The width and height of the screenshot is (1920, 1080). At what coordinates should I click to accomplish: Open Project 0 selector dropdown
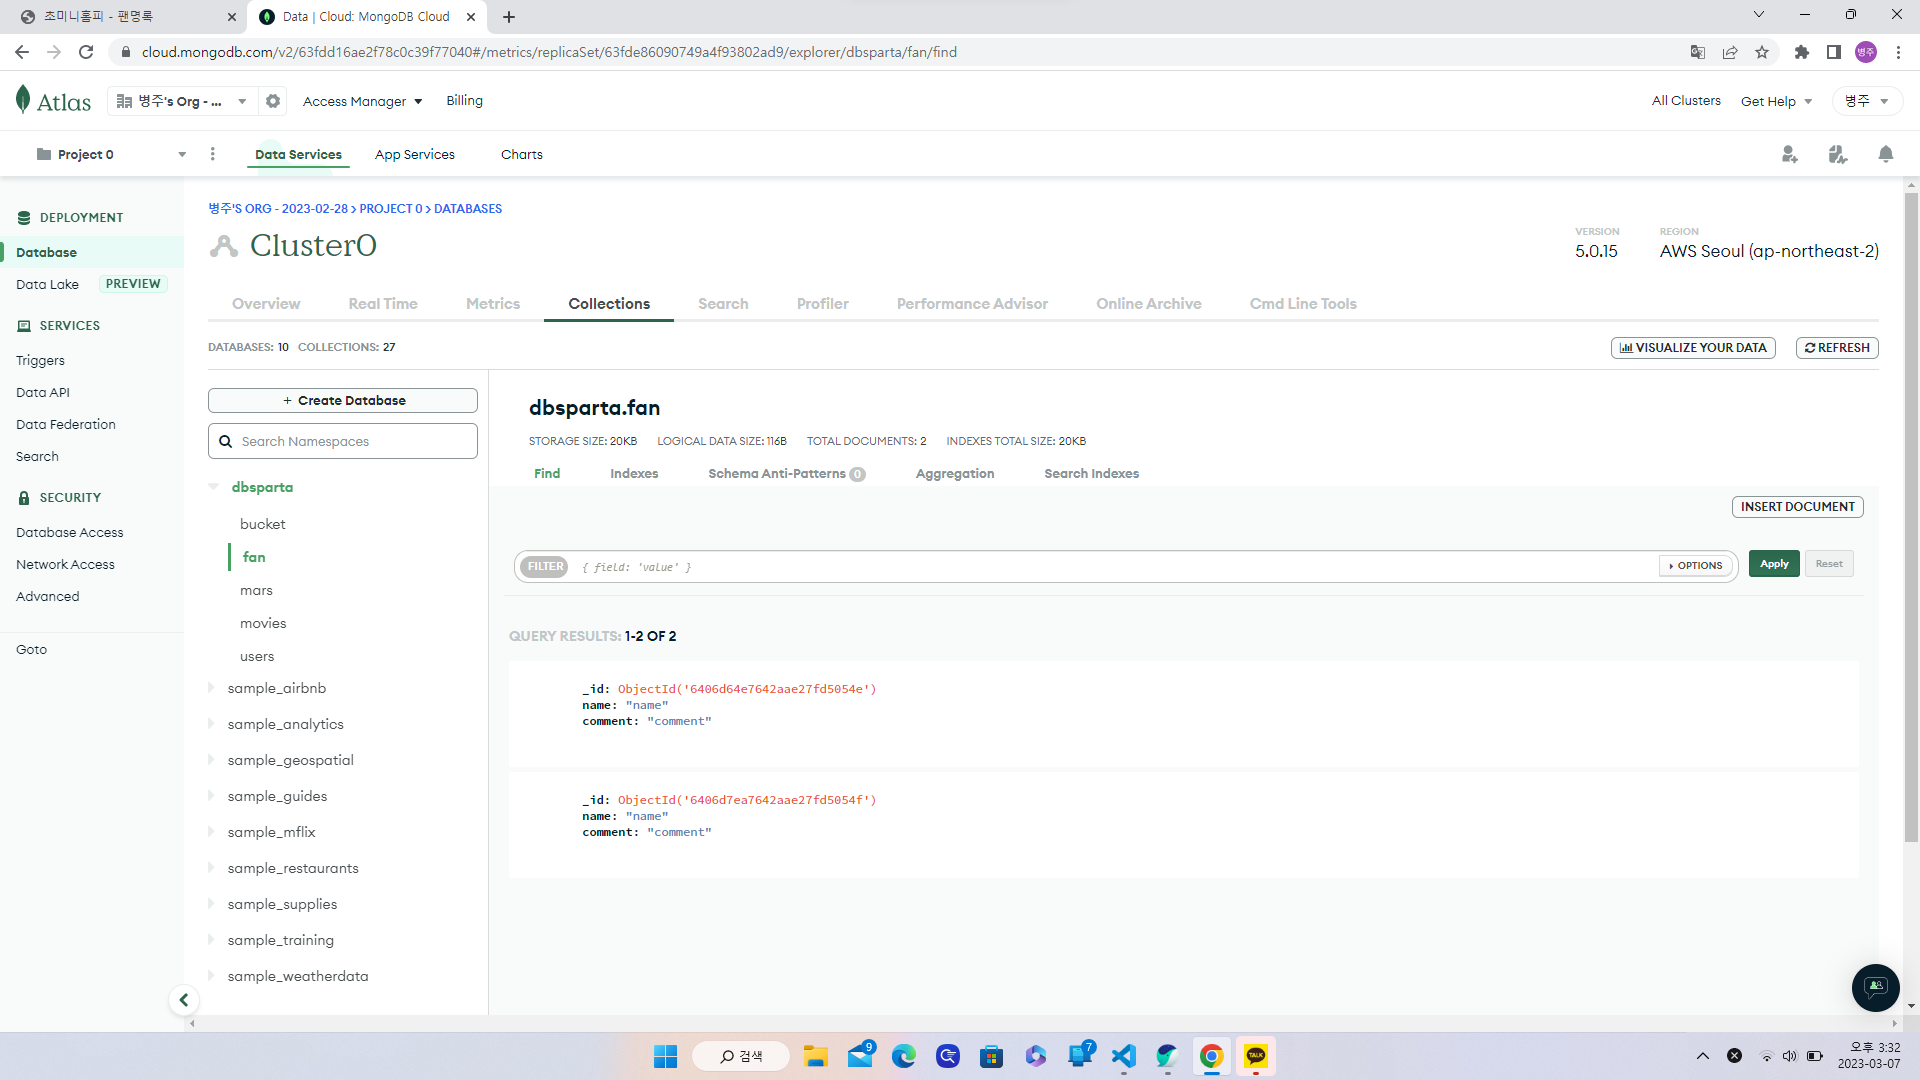pos(110,154)
